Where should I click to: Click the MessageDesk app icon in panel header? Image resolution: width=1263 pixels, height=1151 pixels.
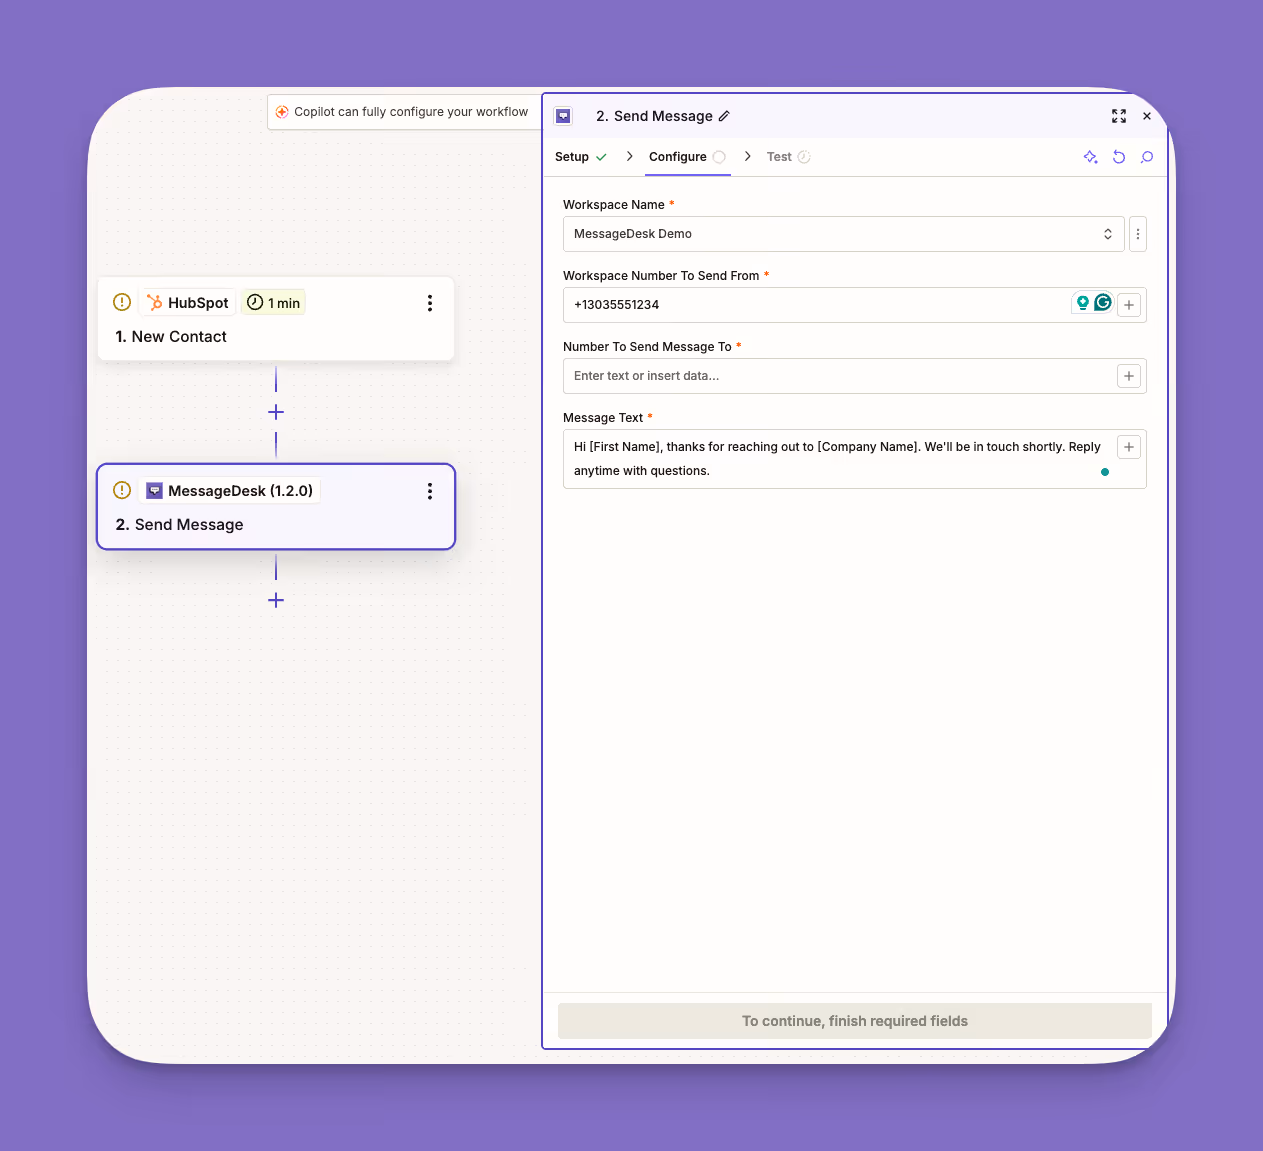tap(563, 116)
